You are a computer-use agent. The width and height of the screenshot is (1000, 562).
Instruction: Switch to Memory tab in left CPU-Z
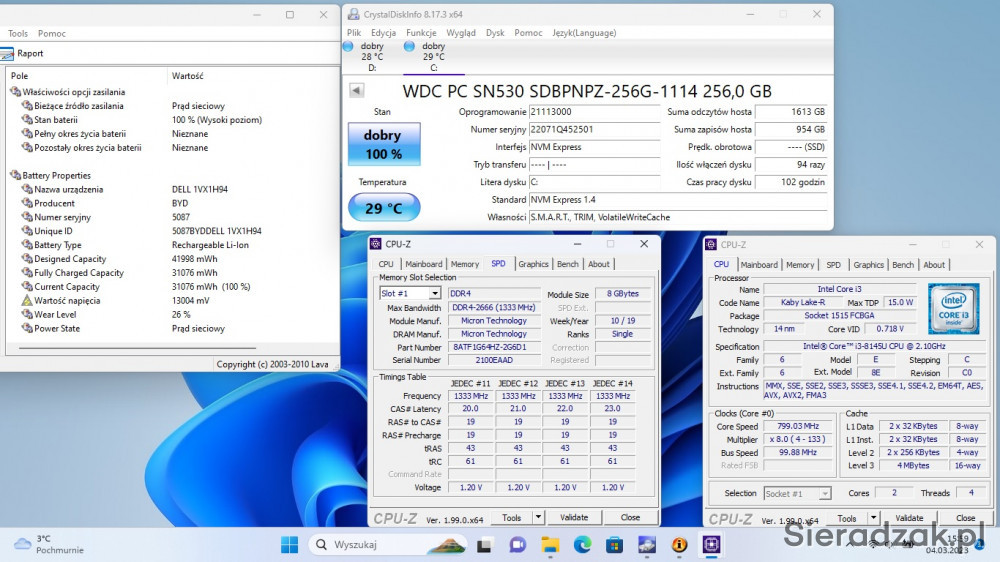coord(464,264)
